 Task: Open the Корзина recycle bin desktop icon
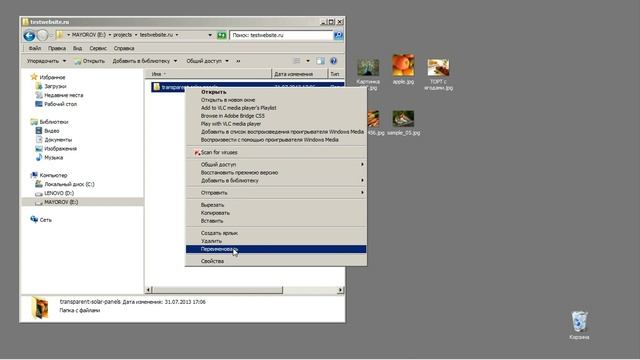[579, 325]
